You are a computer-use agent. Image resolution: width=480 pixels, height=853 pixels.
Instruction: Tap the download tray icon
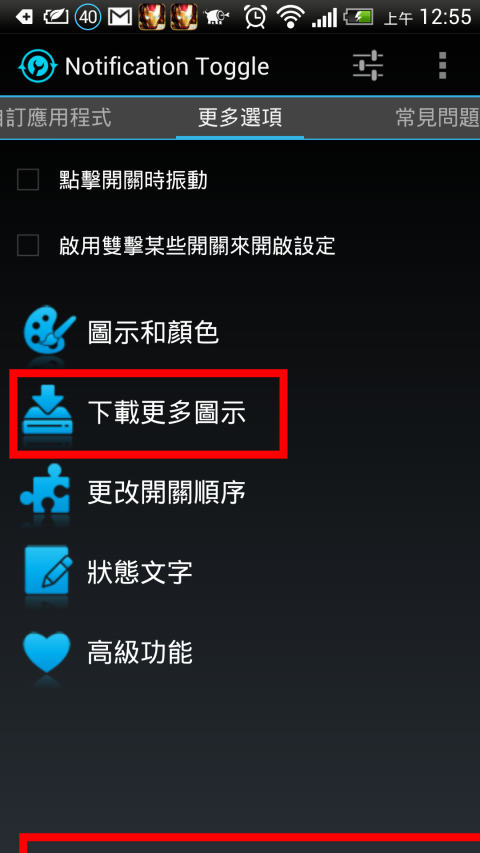(x=48, y=409)
